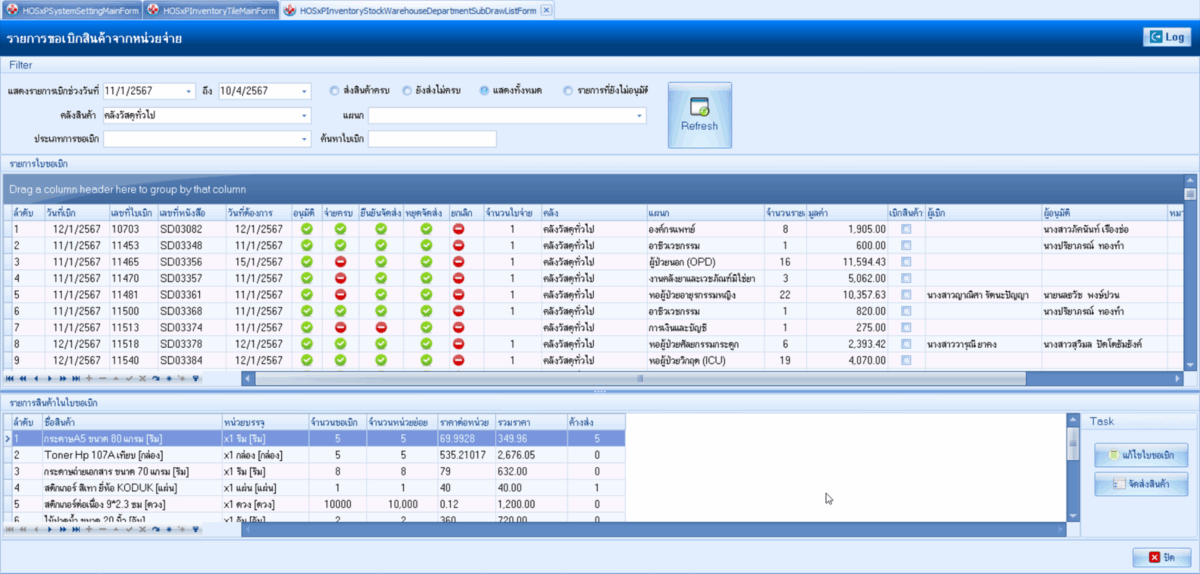Open the Log button

pyautogui.click(x=1166, y=37)
